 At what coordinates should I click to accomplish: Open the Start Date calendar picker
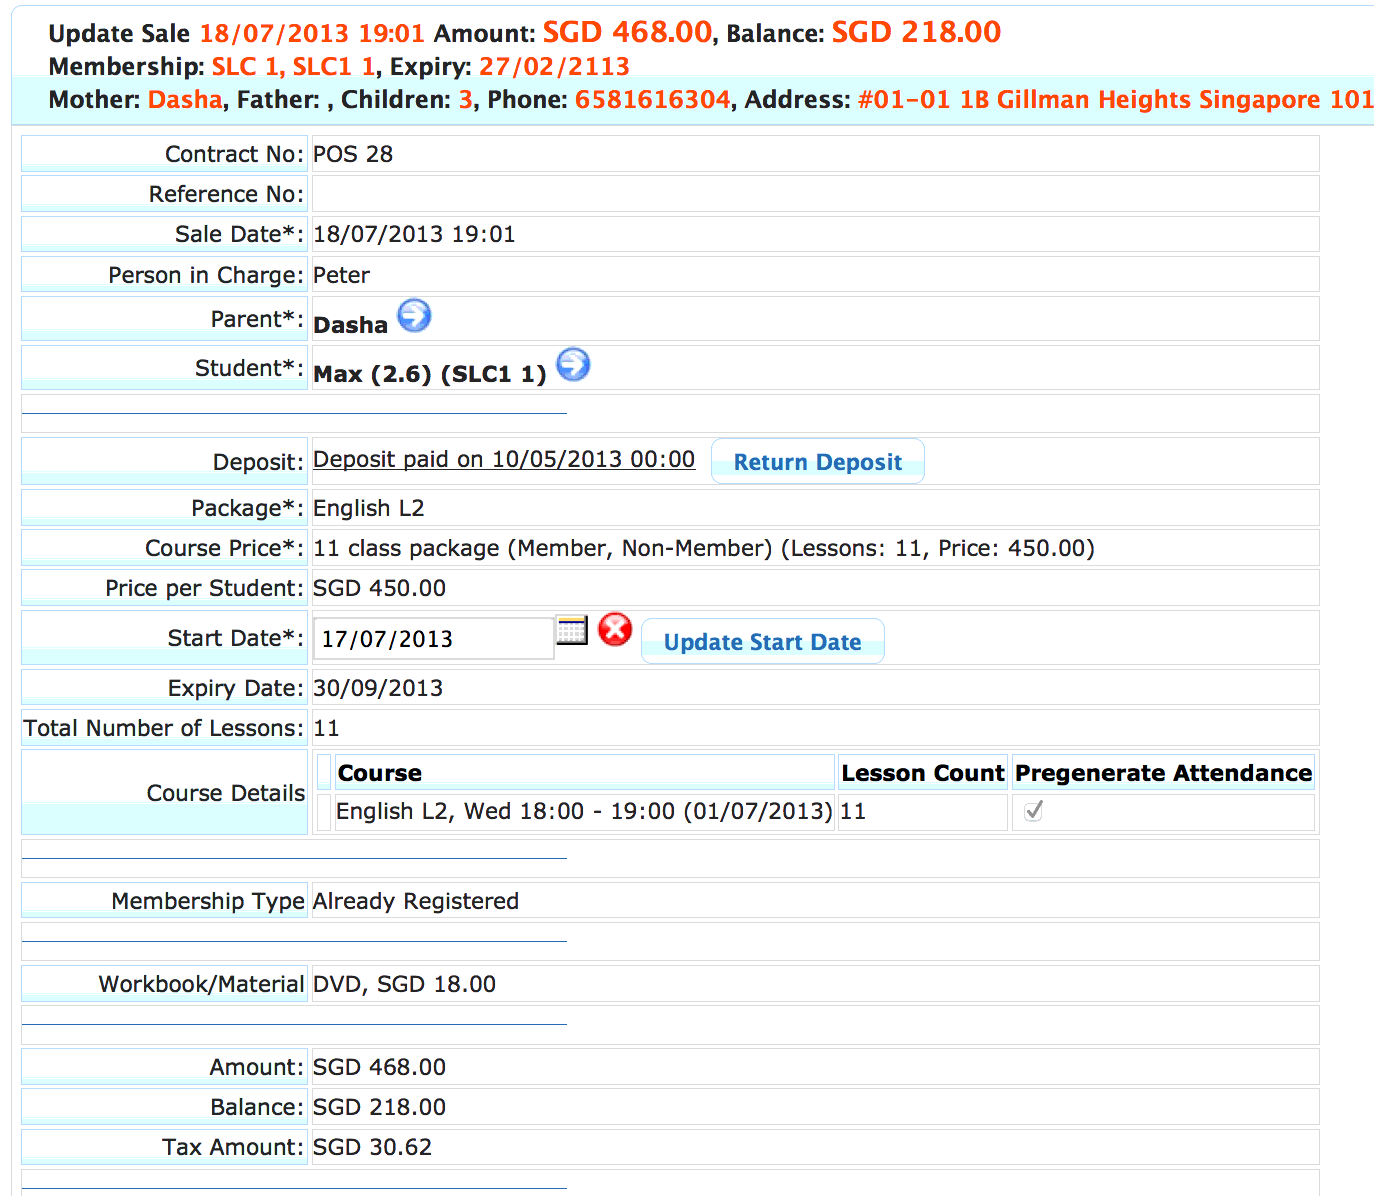coord(572,630)
